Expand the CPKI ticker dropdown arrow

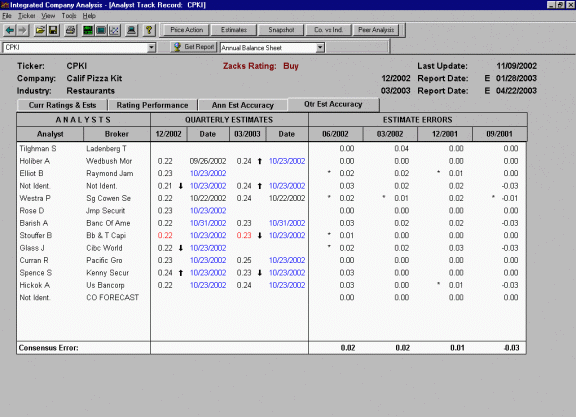[151, 47]
